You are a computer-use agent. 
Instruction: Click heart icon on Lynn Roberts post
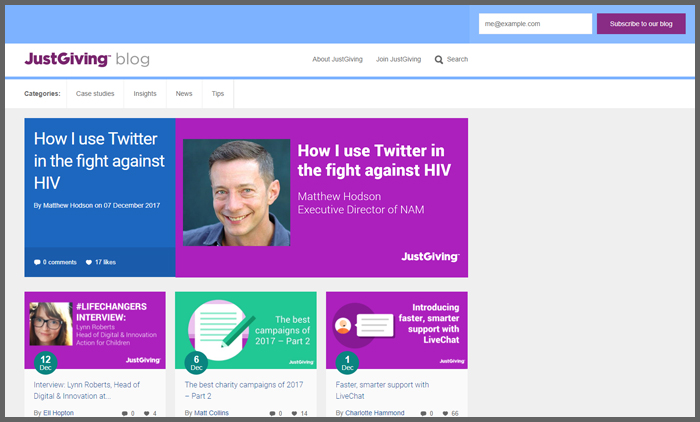coord(146,414)
